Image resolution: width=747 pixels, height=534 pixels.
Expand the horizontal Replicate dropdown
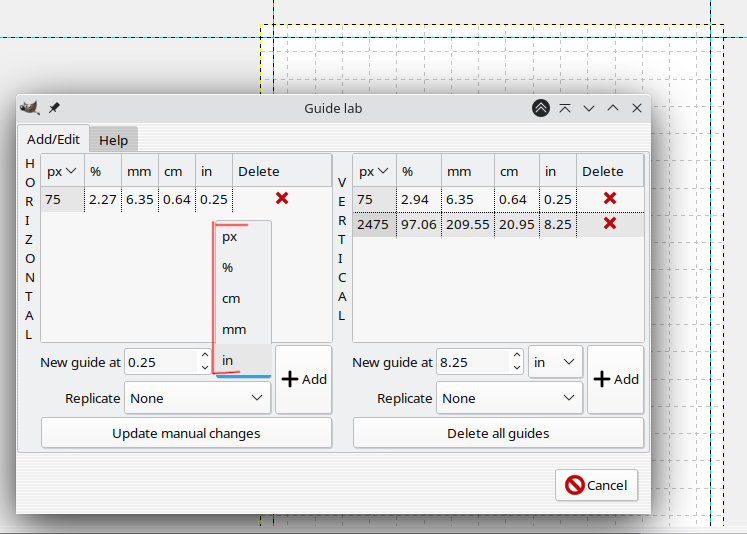tap(197, 398)
